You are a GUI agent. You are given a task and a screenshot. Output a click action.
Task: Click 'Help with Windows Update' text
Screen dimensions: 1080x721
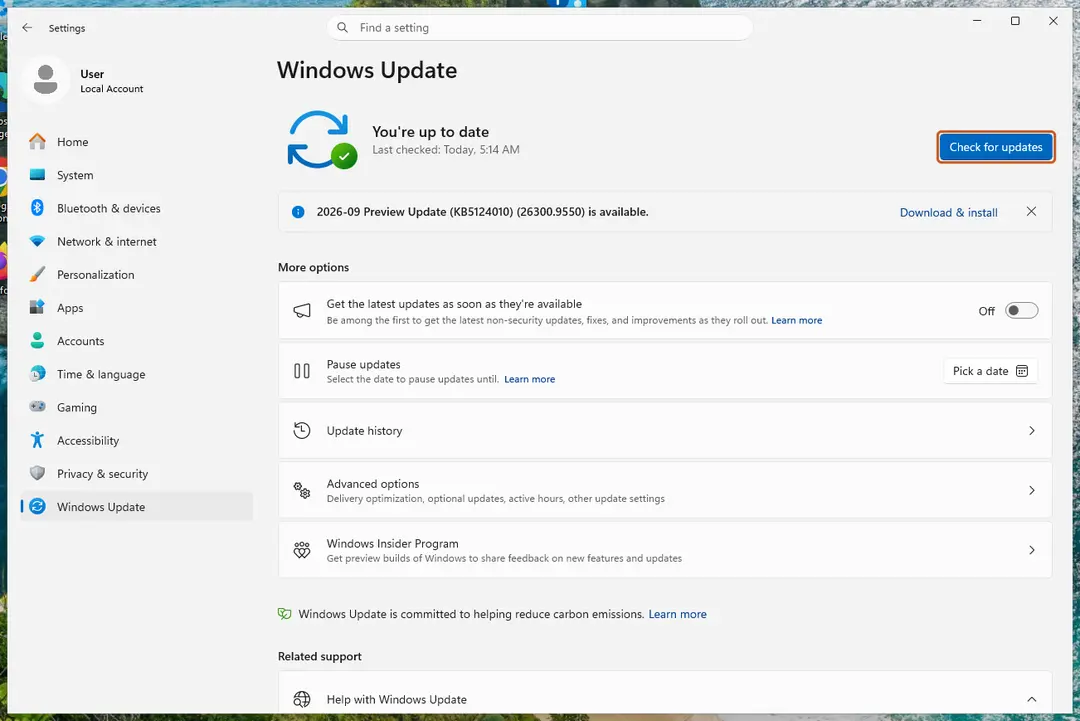pyautogui.click(x=396, y=699)
